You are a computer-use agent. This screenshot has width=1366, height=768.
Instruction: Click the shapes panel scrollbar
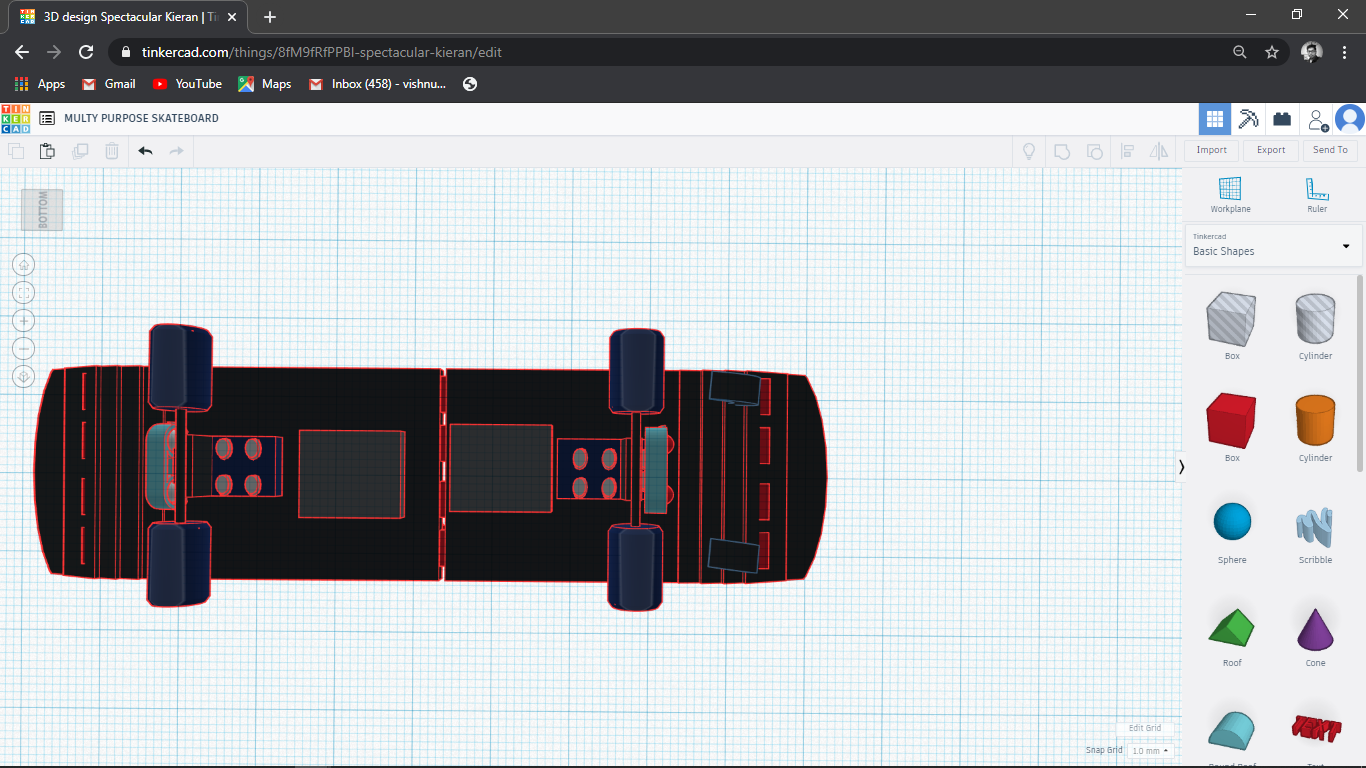[1360, 372]
